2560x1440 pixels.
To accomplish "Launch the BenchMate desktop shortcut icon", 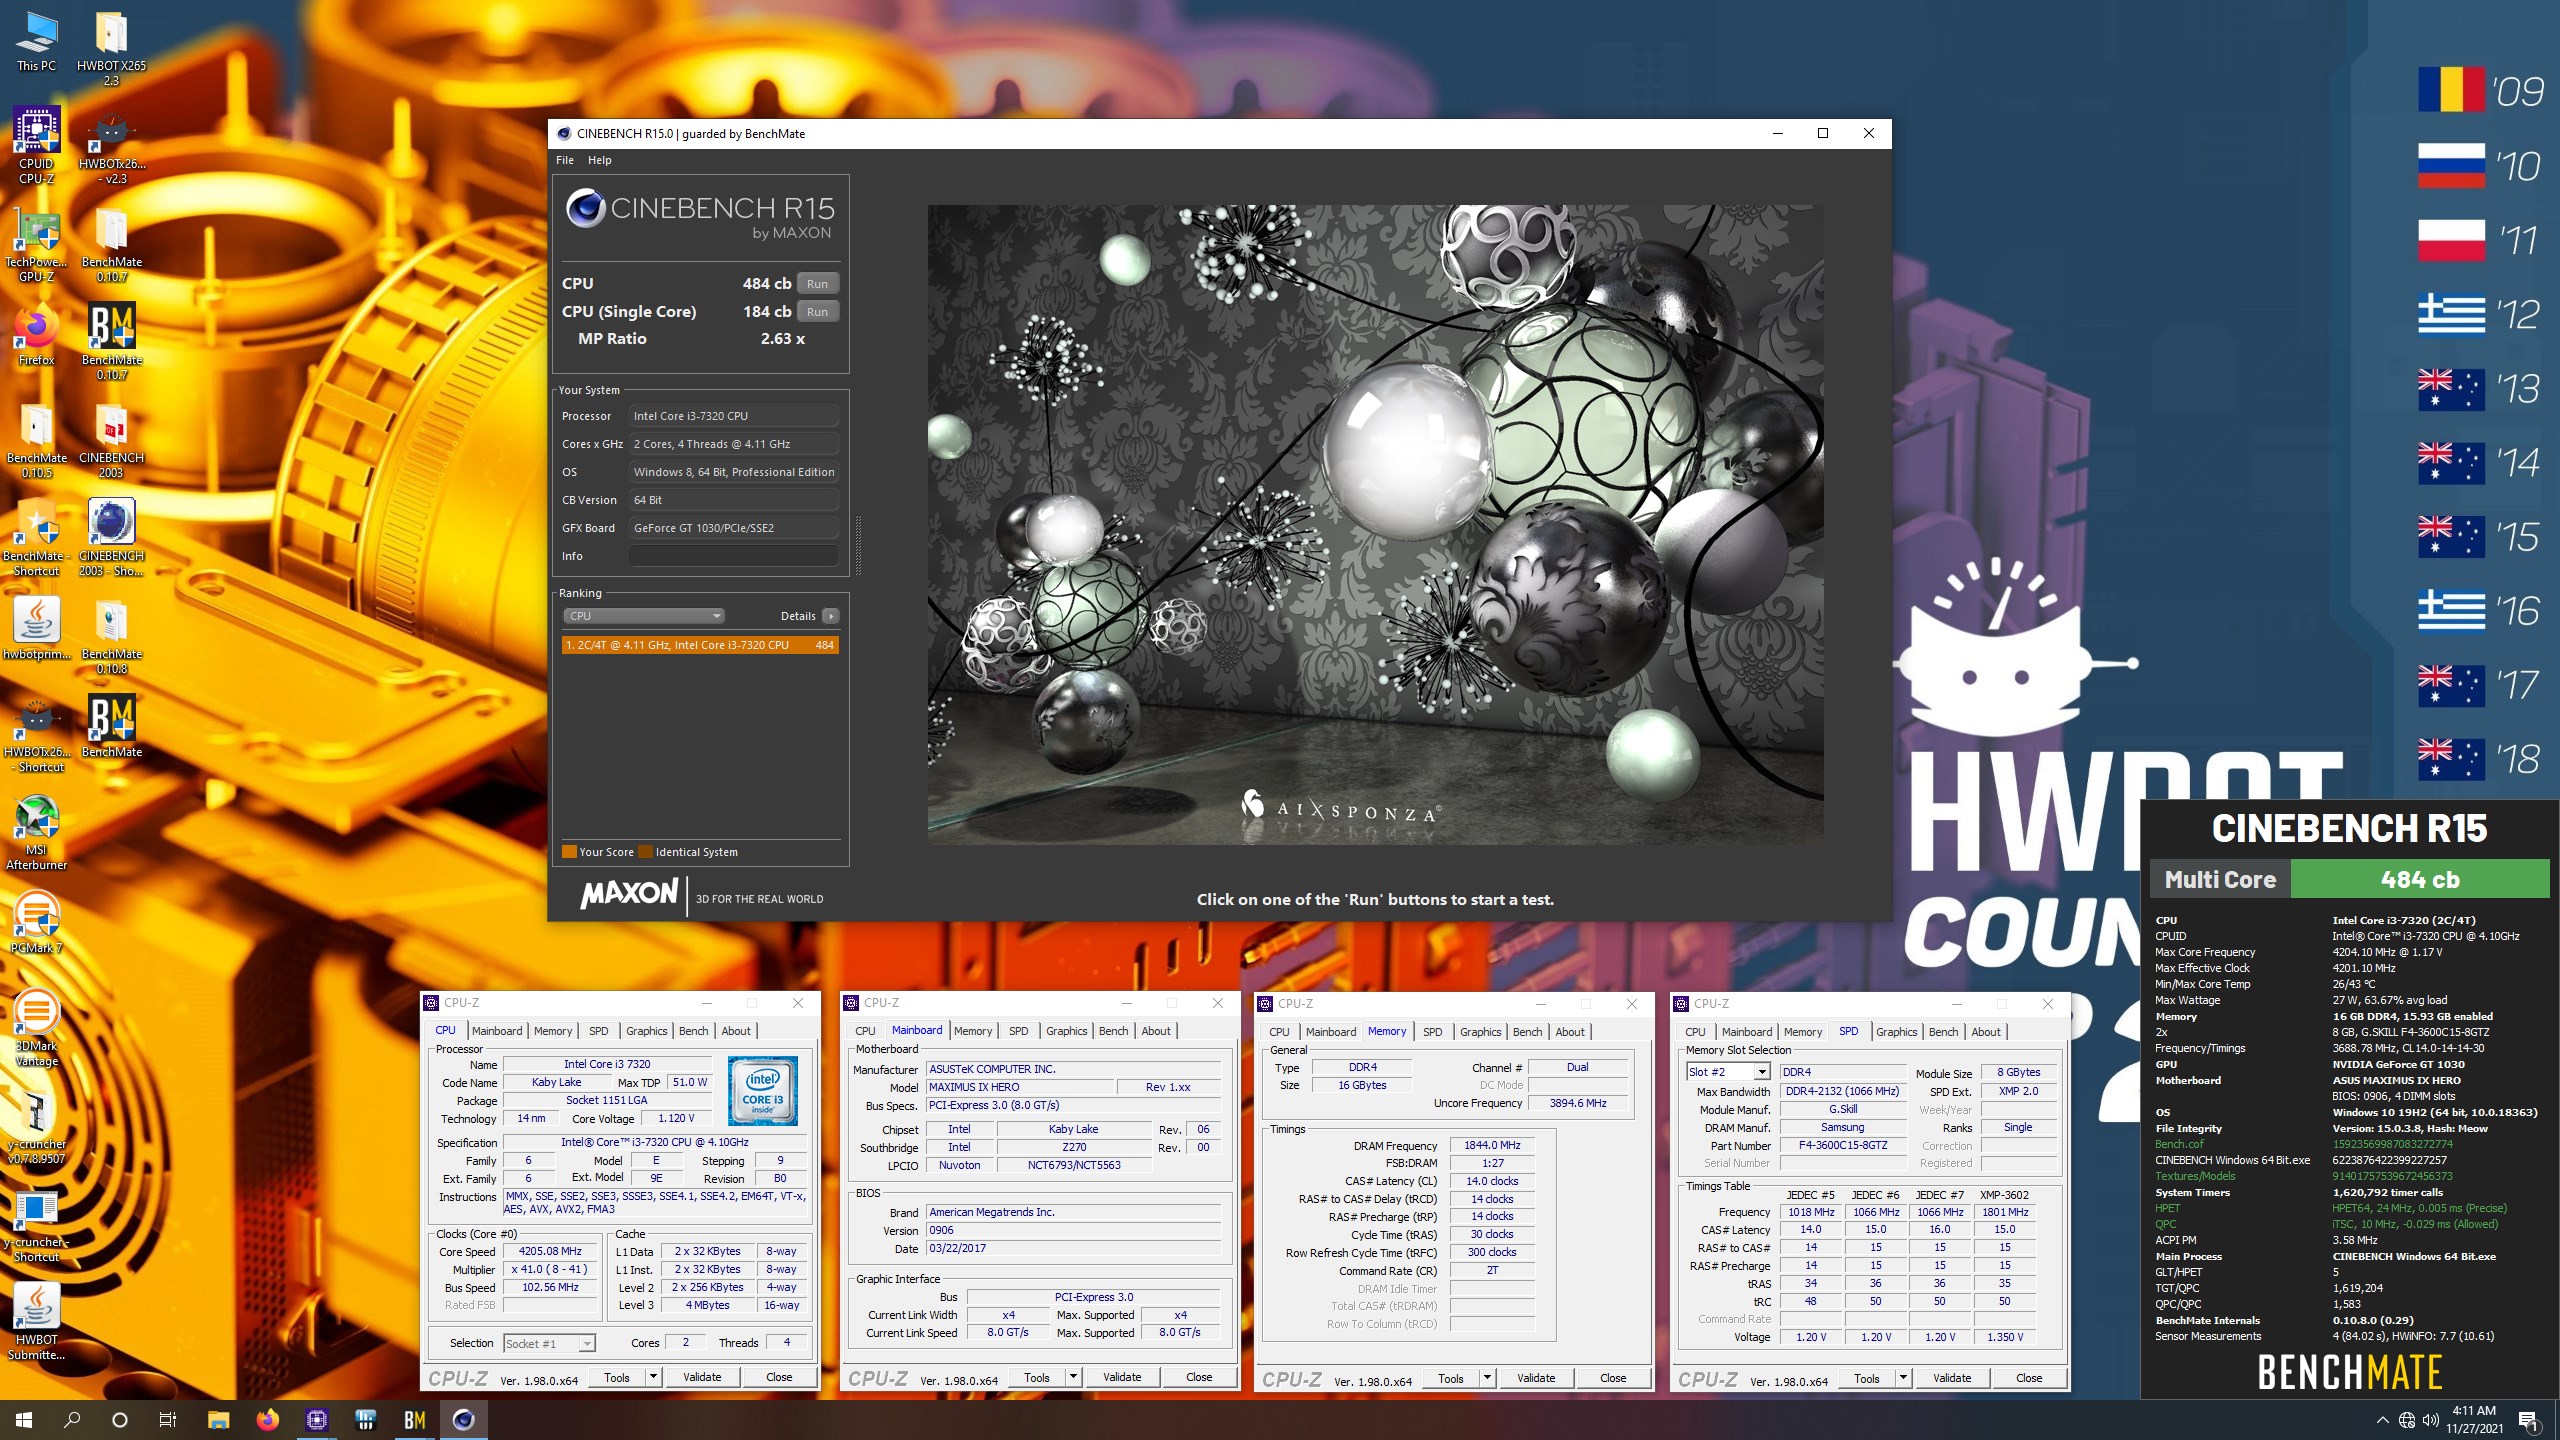I will (111, 727).
